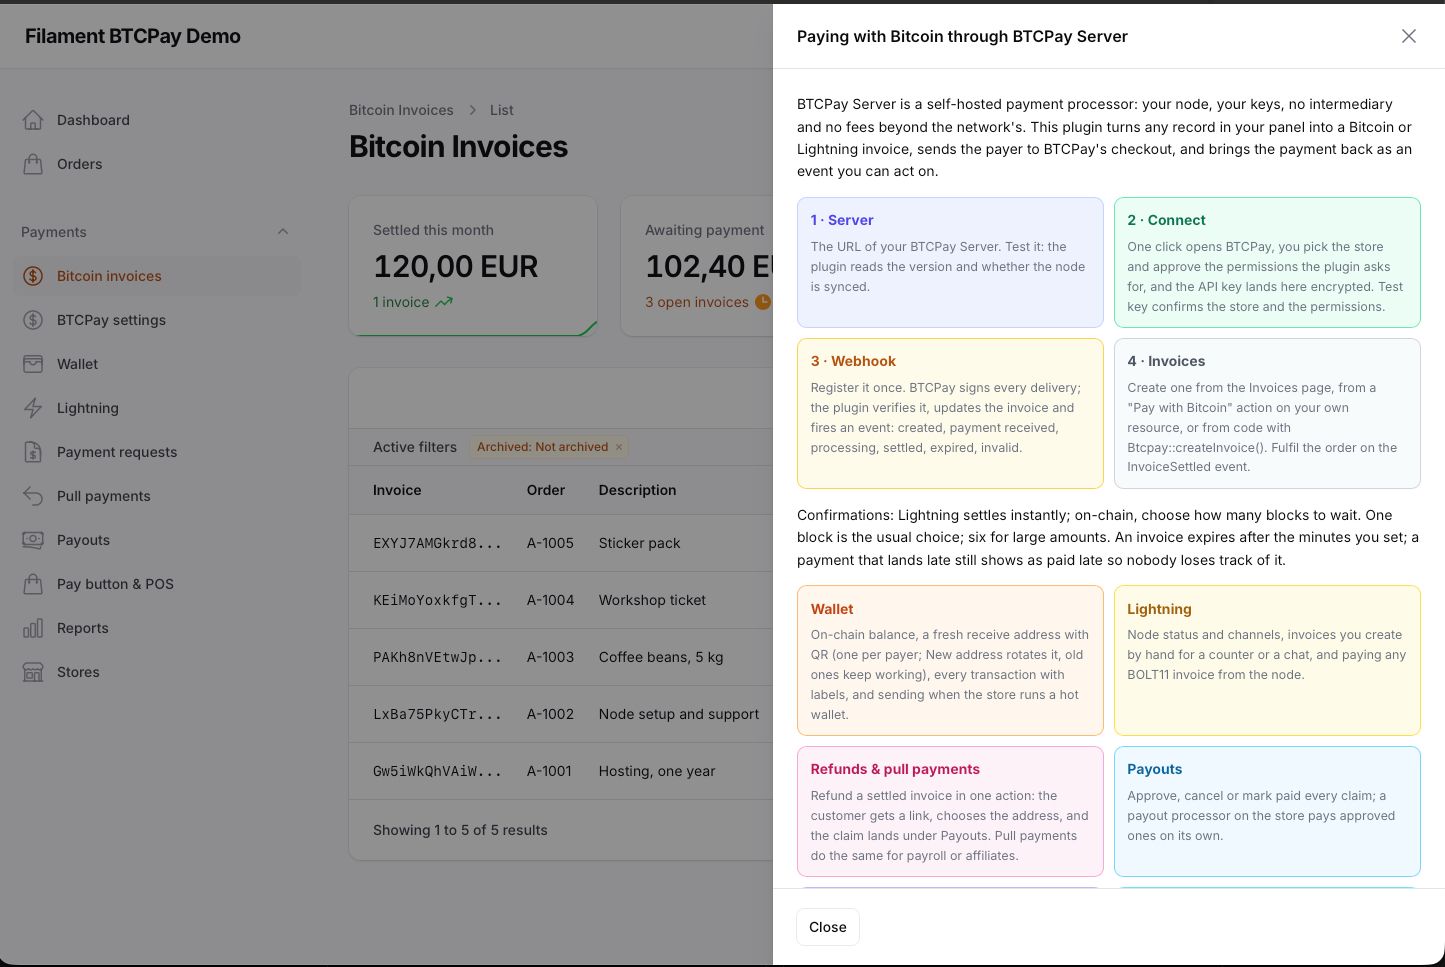Click the 2 · Connect step card

[1267, 262]
